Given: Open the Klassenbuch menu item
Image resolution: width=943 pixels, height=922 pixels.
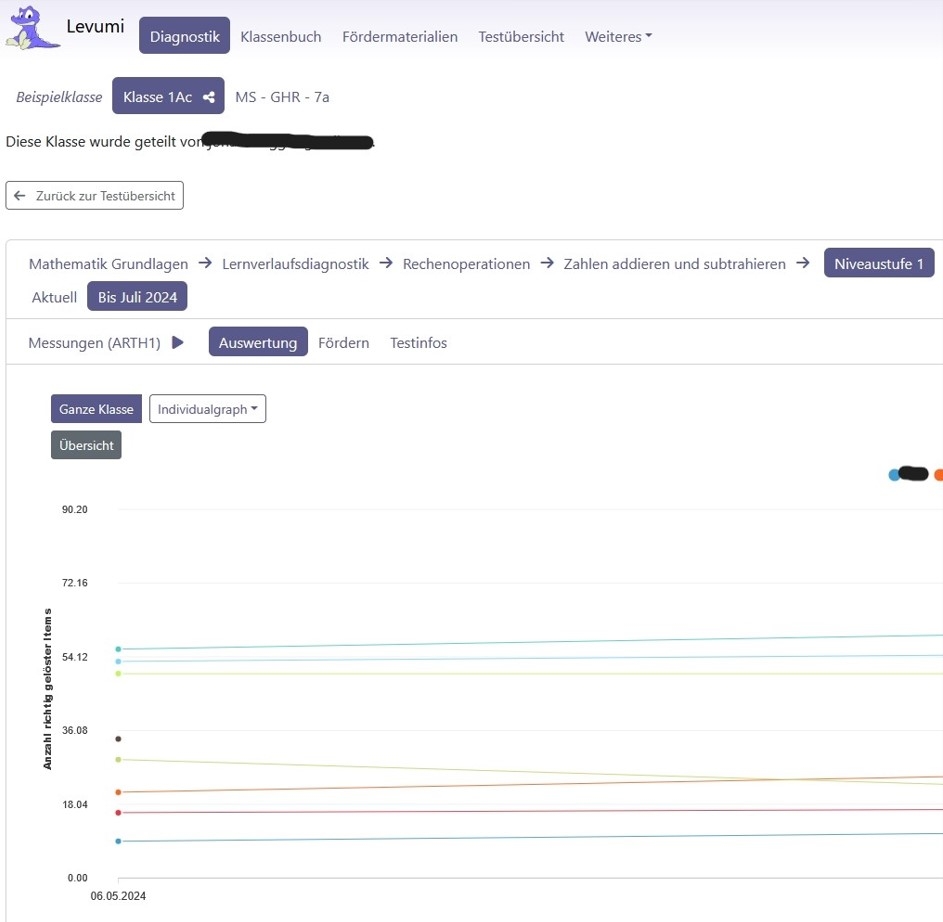Looking at the screenshot, I should tap(281, 36).
